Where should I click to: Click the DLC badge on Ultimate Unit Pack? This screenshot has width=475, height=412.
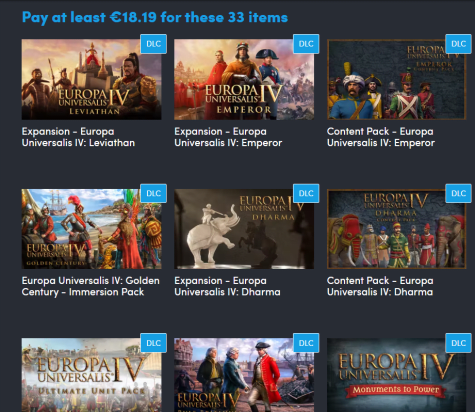click(x=154, y=343)
